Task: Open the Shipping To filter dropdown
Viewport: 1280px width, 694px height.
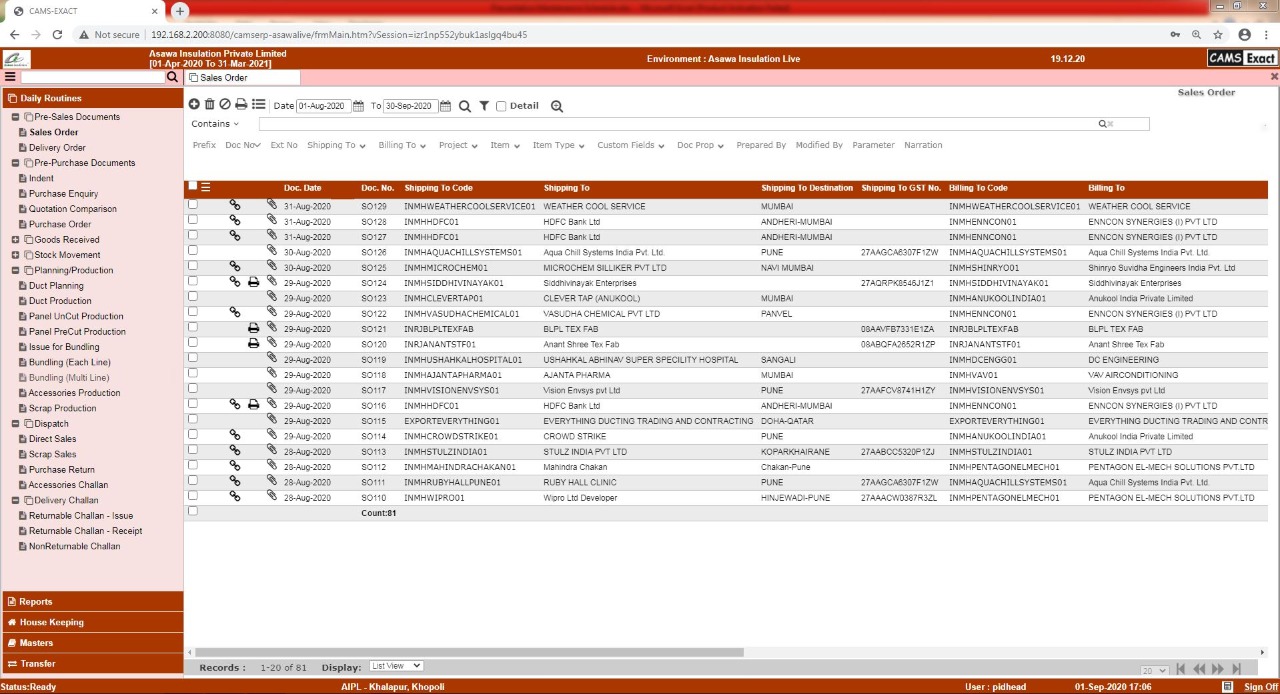Action: coord(335,145)
